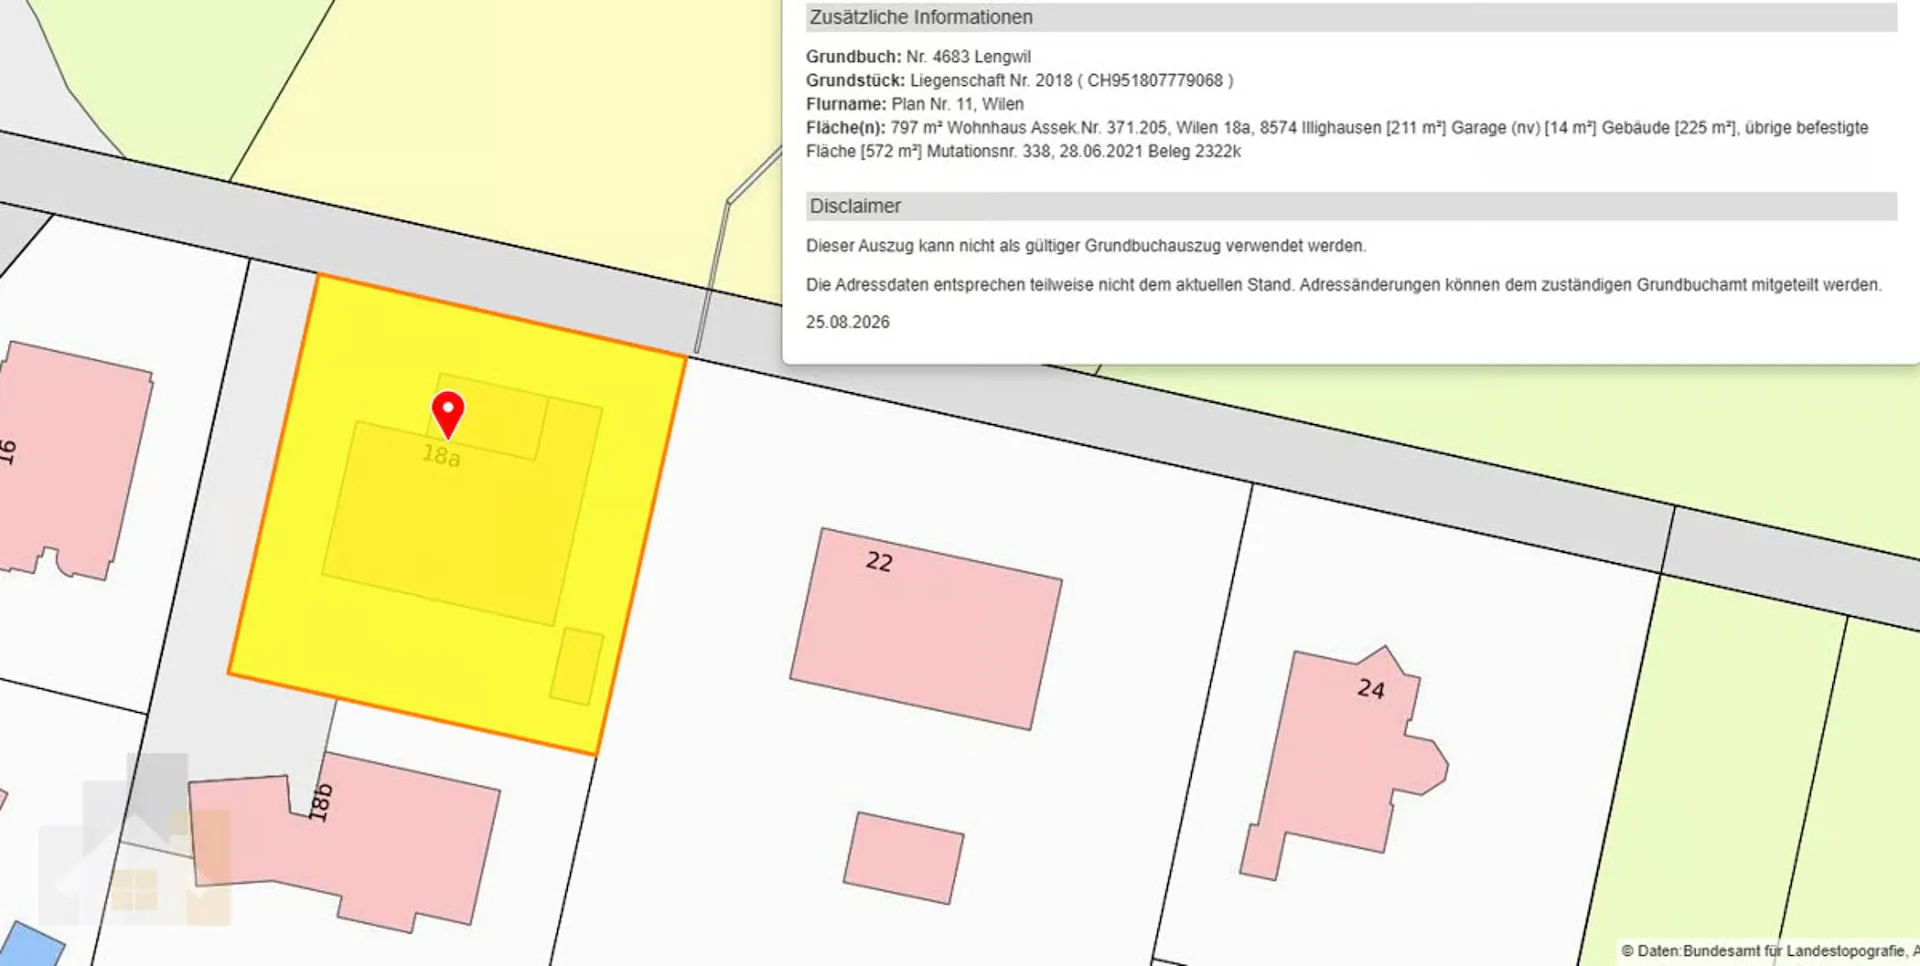Click the Bundesamt für Landestopografie attribution

[1770, 951]
